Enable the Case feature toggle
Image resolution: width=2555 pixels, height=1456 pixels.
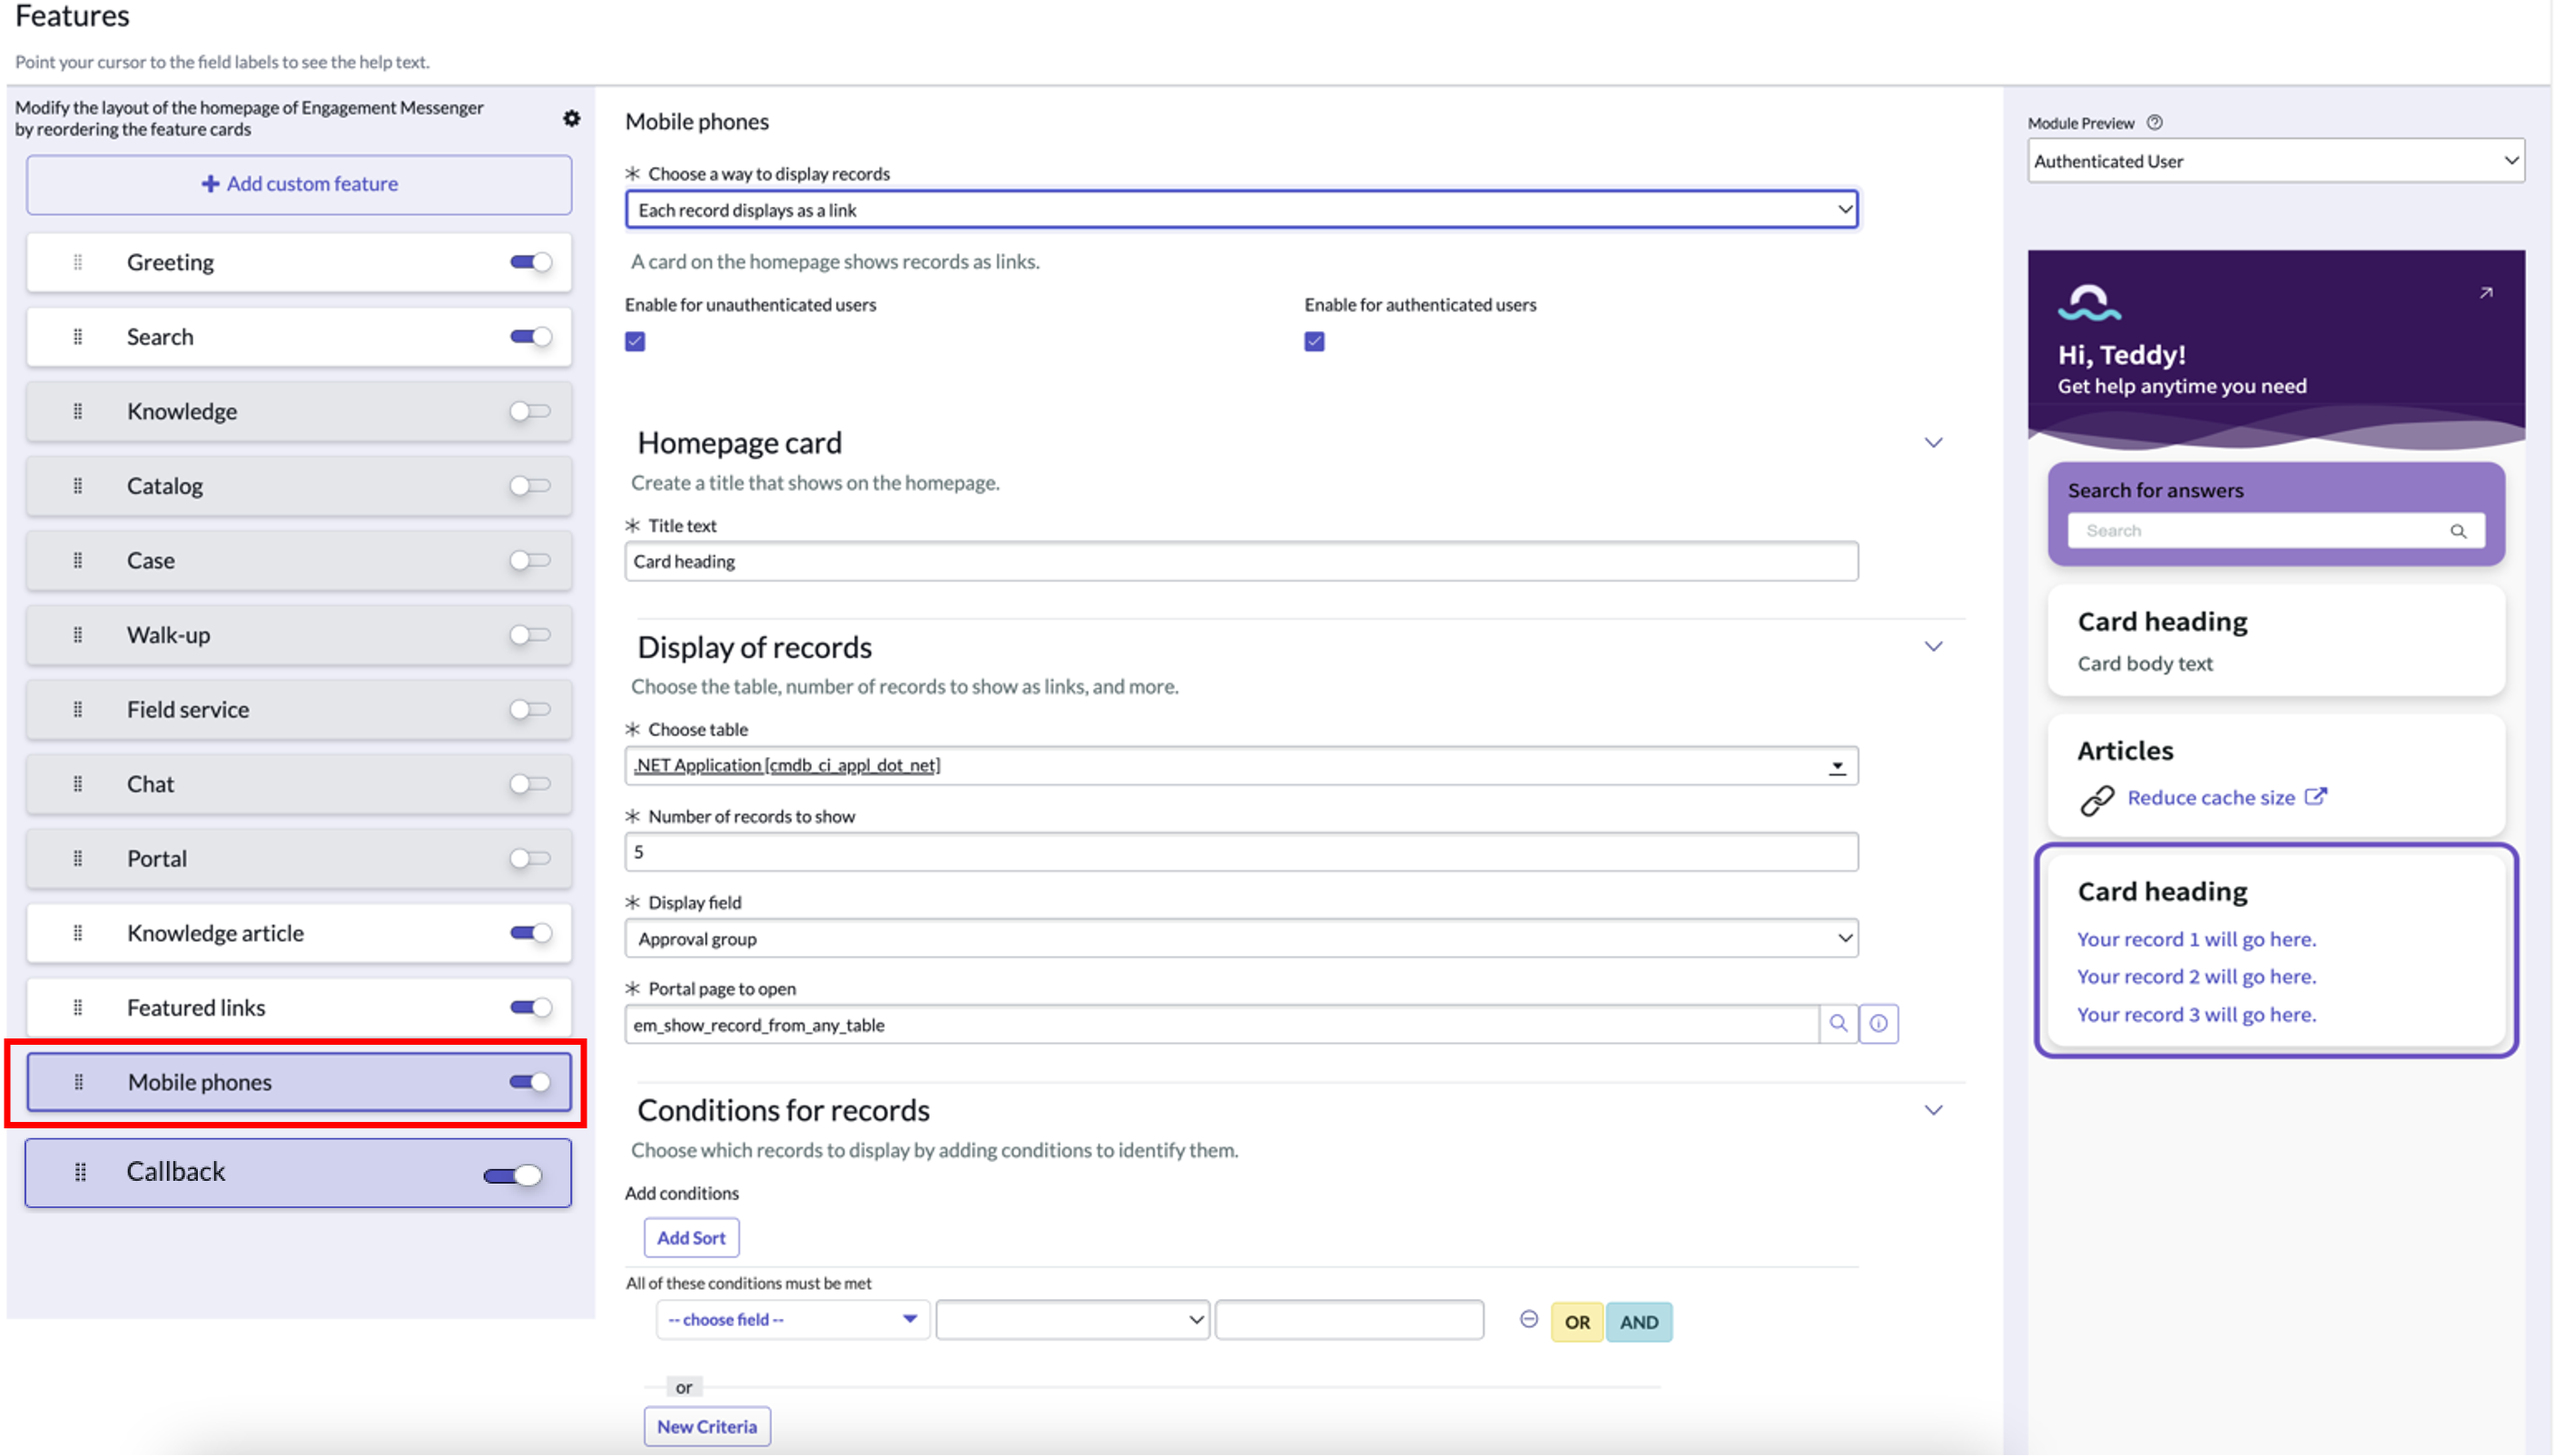531,560
